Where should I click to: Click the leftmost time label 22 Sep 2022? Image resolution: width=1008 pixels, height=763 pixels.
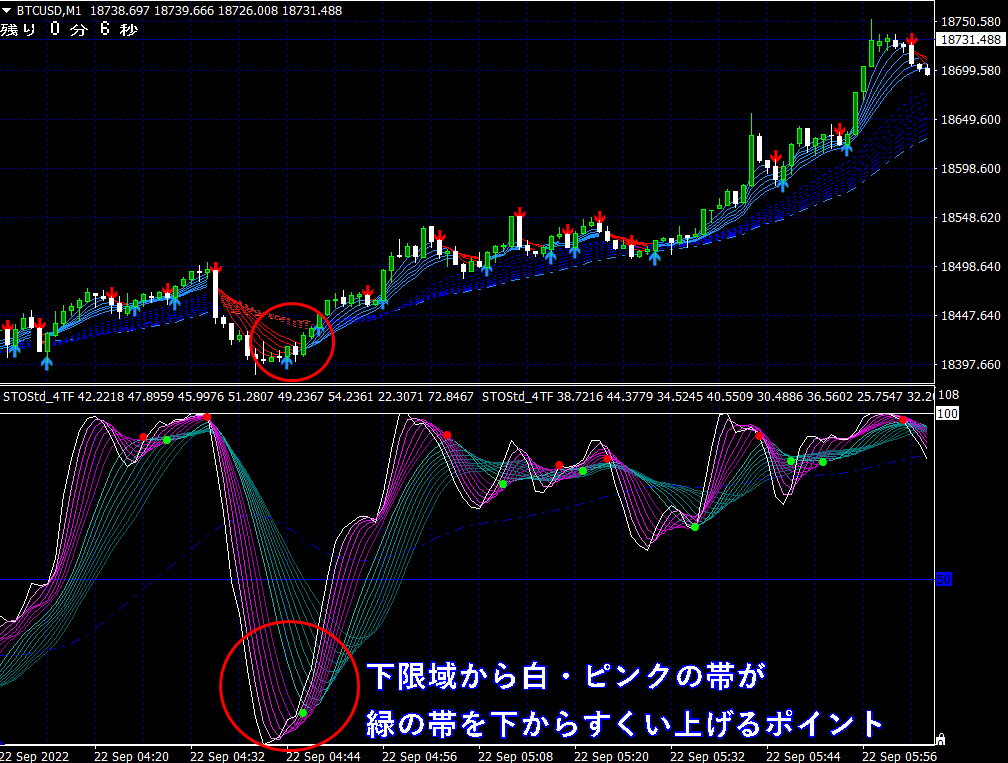tap(35, 756)
